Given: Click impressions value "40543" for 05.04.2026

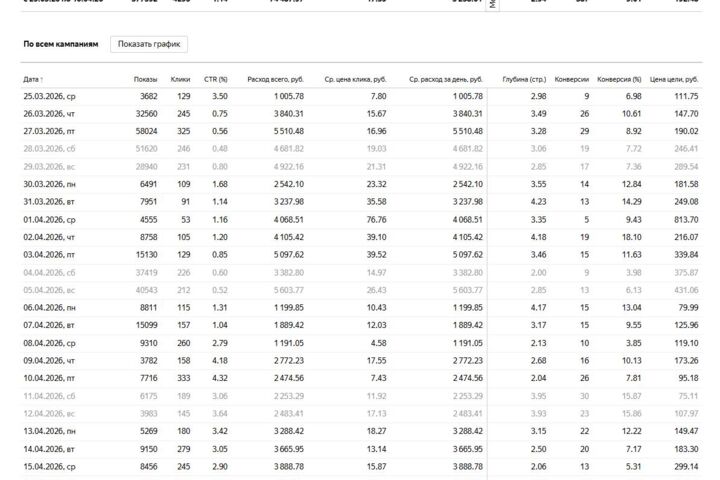Looking at the screenshot, I should point(146,290).
